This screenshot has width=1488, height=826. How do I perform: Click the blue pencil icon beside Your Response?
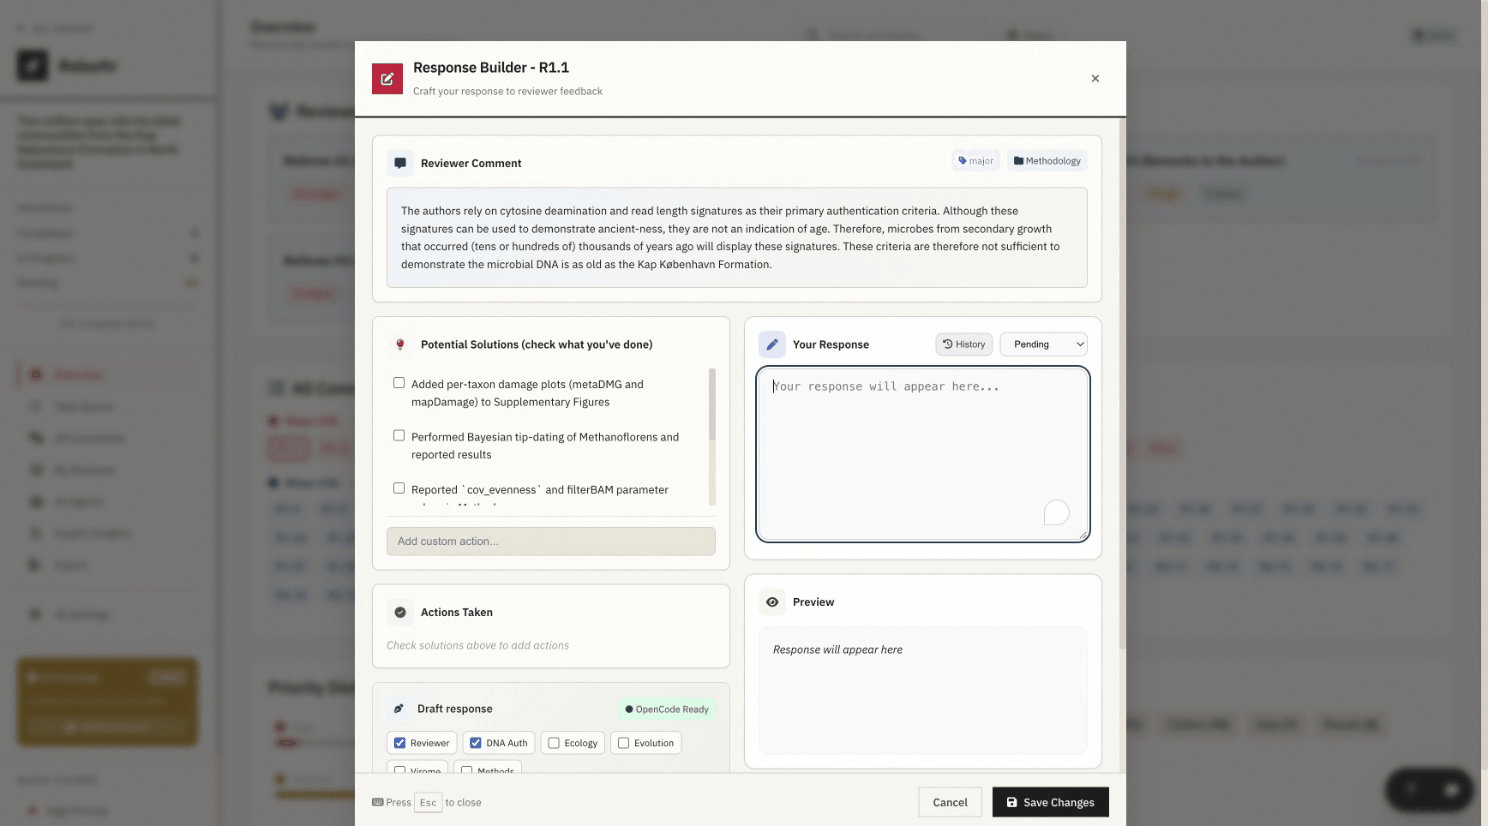pyautogui.click(x=772, y=344)
